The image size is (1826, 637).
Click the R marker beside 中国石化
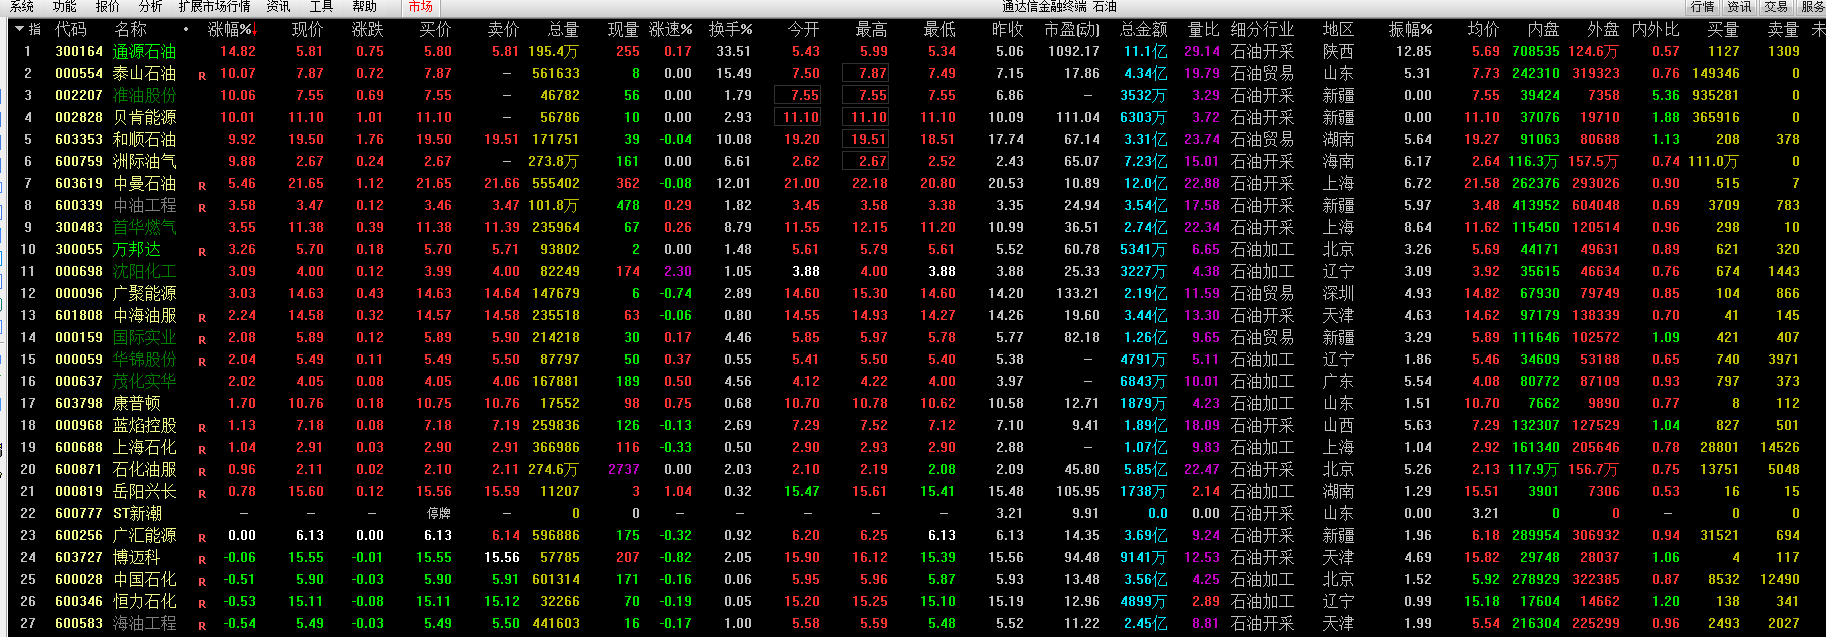pos(202,581)
